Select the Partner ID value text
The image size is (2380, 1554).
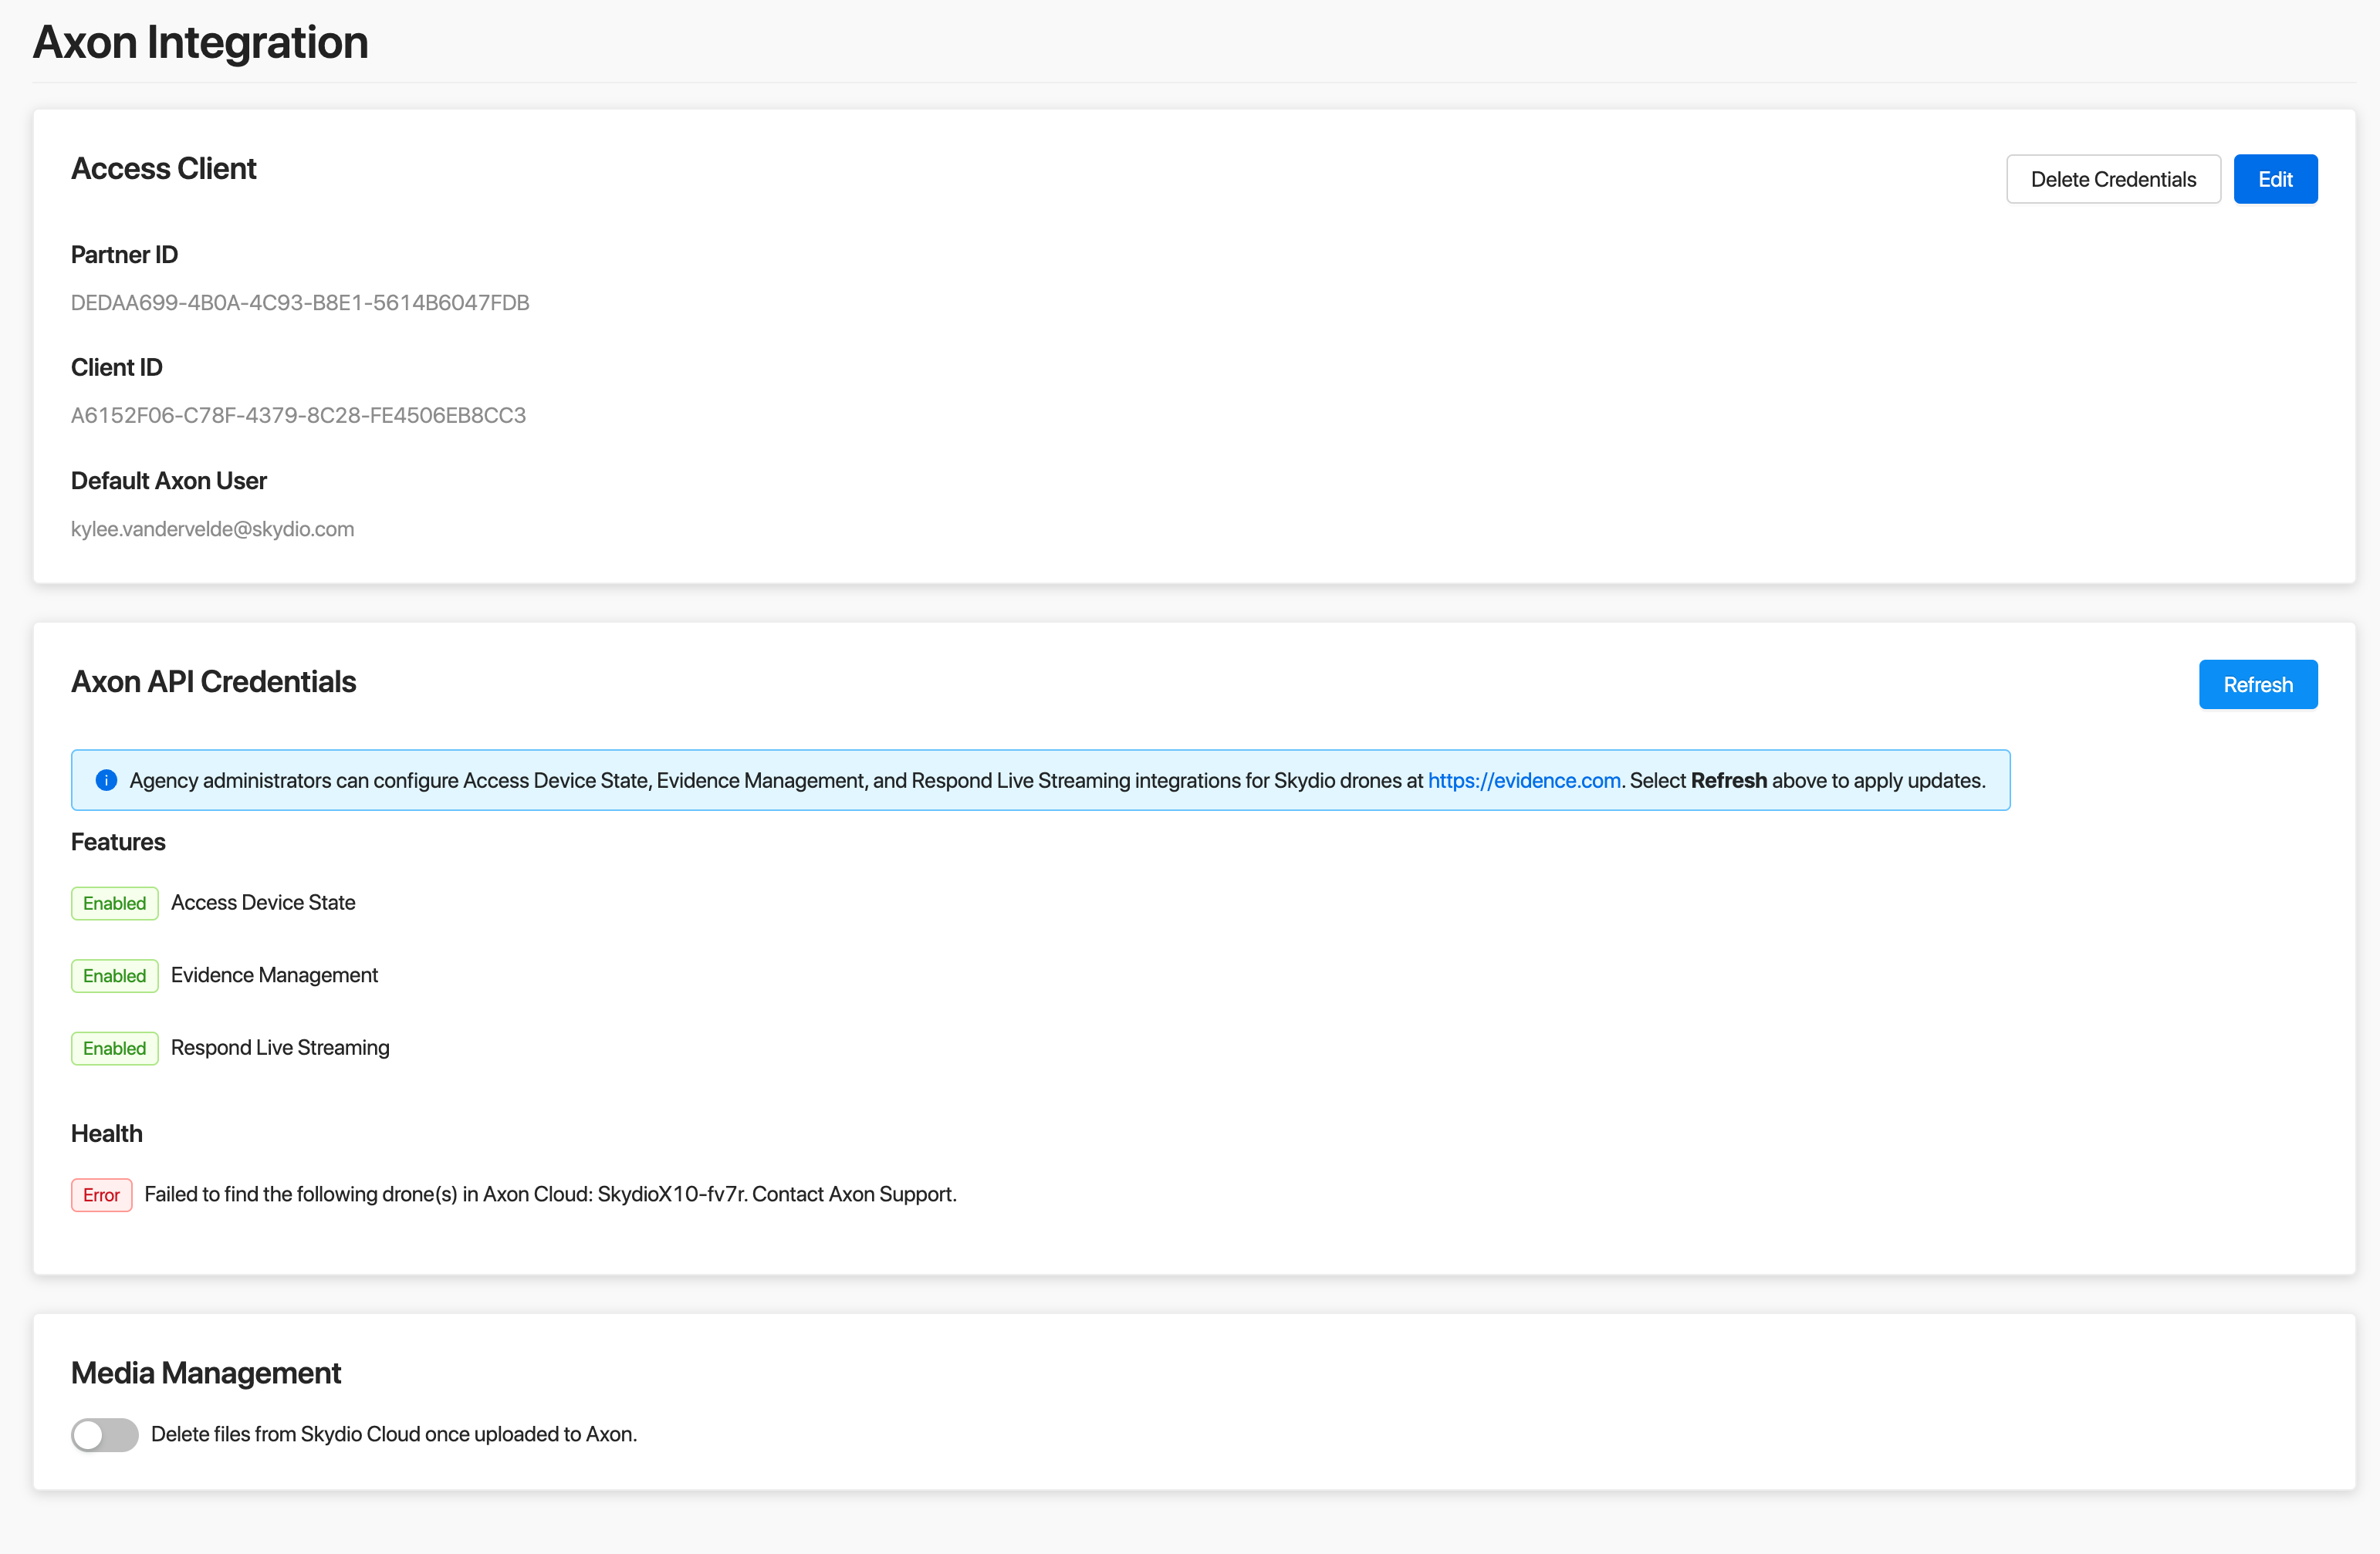(300, 302)
